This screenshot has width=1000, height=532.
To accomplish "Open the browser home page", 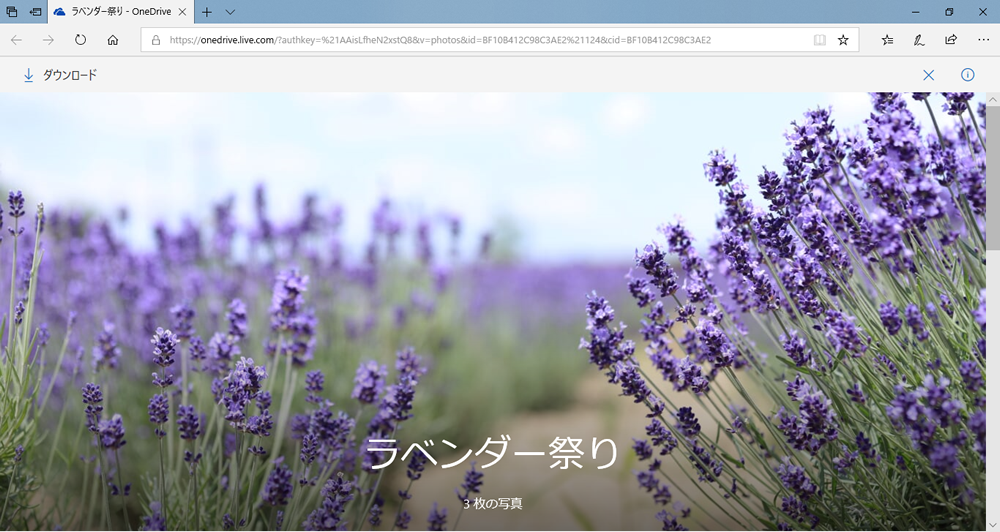I will [x=113, y=40].
